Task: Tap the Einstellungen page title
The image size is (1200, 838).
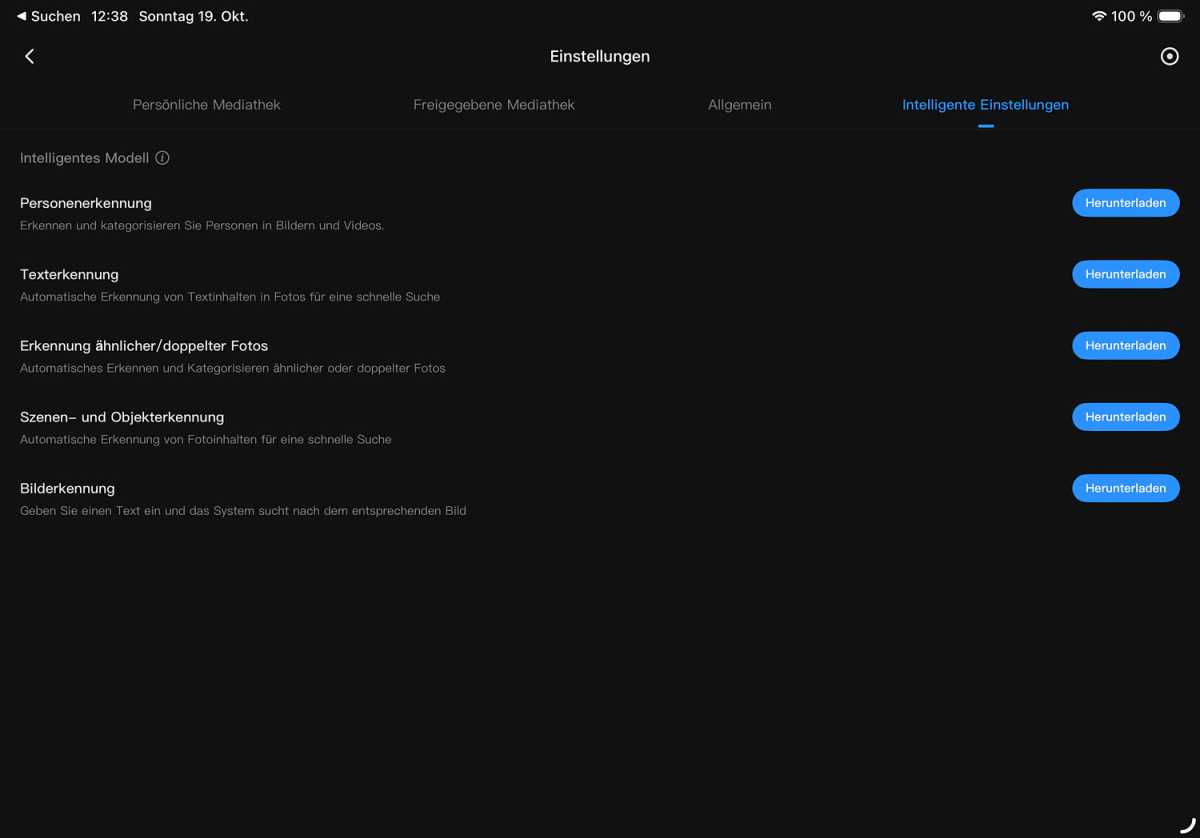Action: pyautogui.click(x=599, y=57)
